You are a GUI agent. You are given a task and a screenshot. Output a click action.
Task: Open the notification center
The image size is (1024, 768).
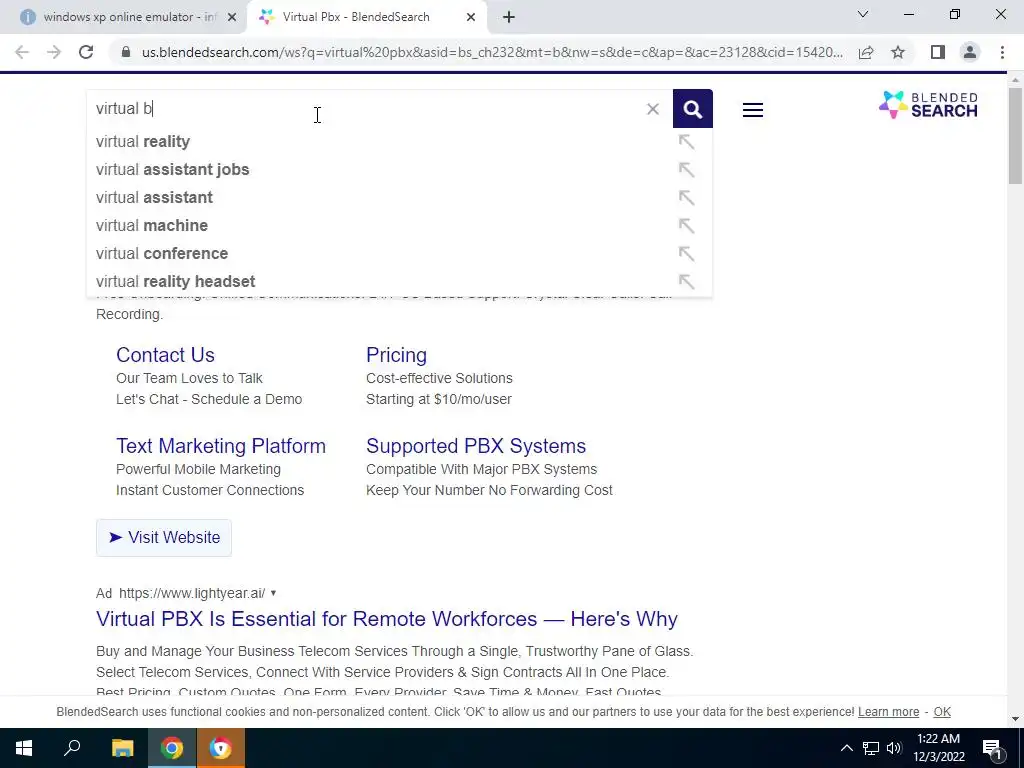pos(992,748)
